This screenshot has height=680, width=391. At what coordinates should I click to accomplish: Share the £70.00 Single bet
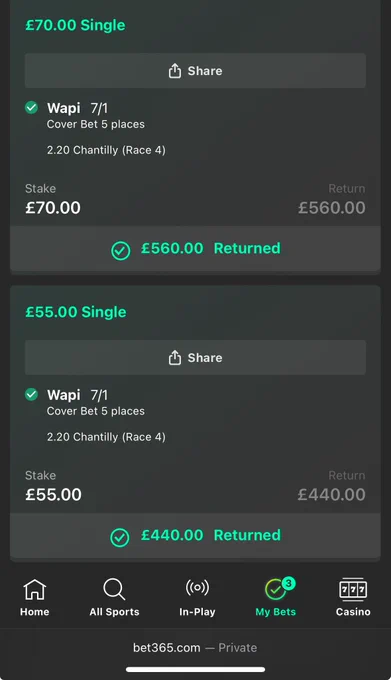pos(195,71)
